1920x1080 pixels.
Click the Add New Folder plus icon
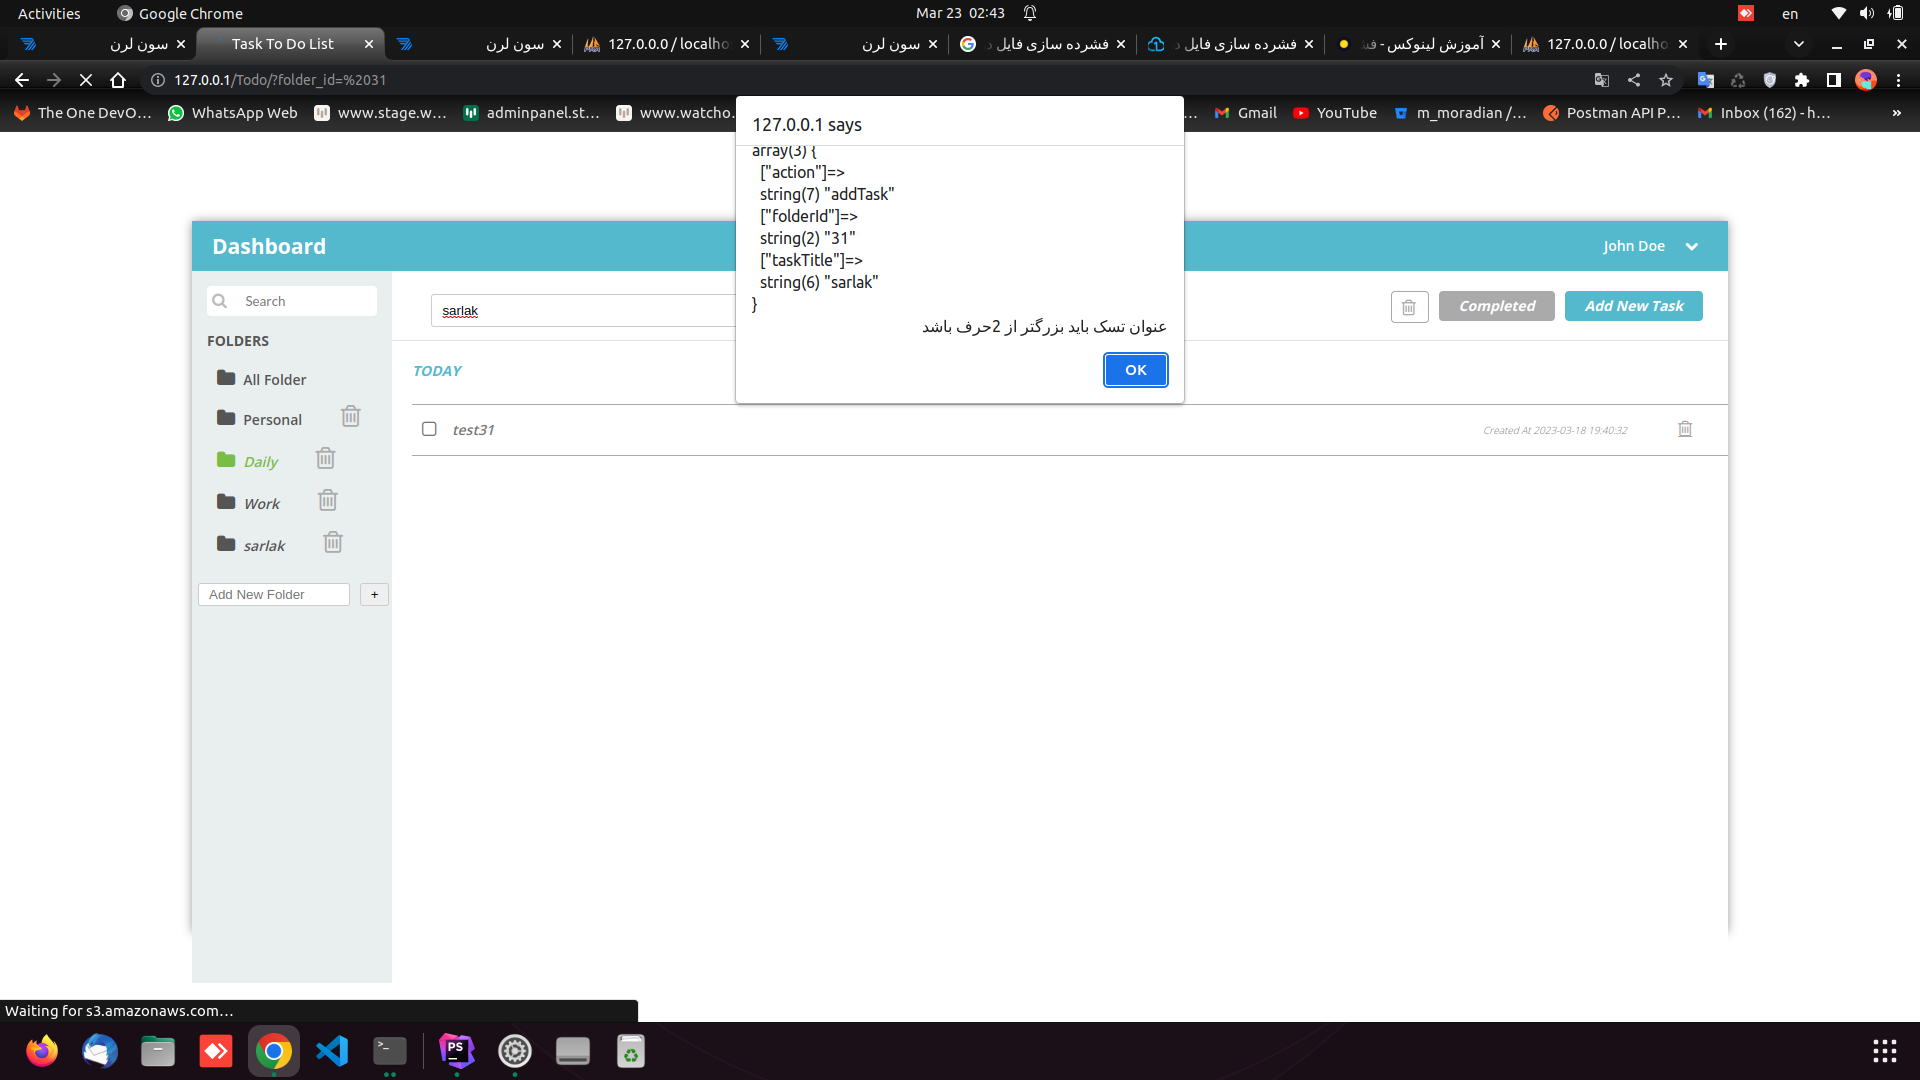click(375, 593)
